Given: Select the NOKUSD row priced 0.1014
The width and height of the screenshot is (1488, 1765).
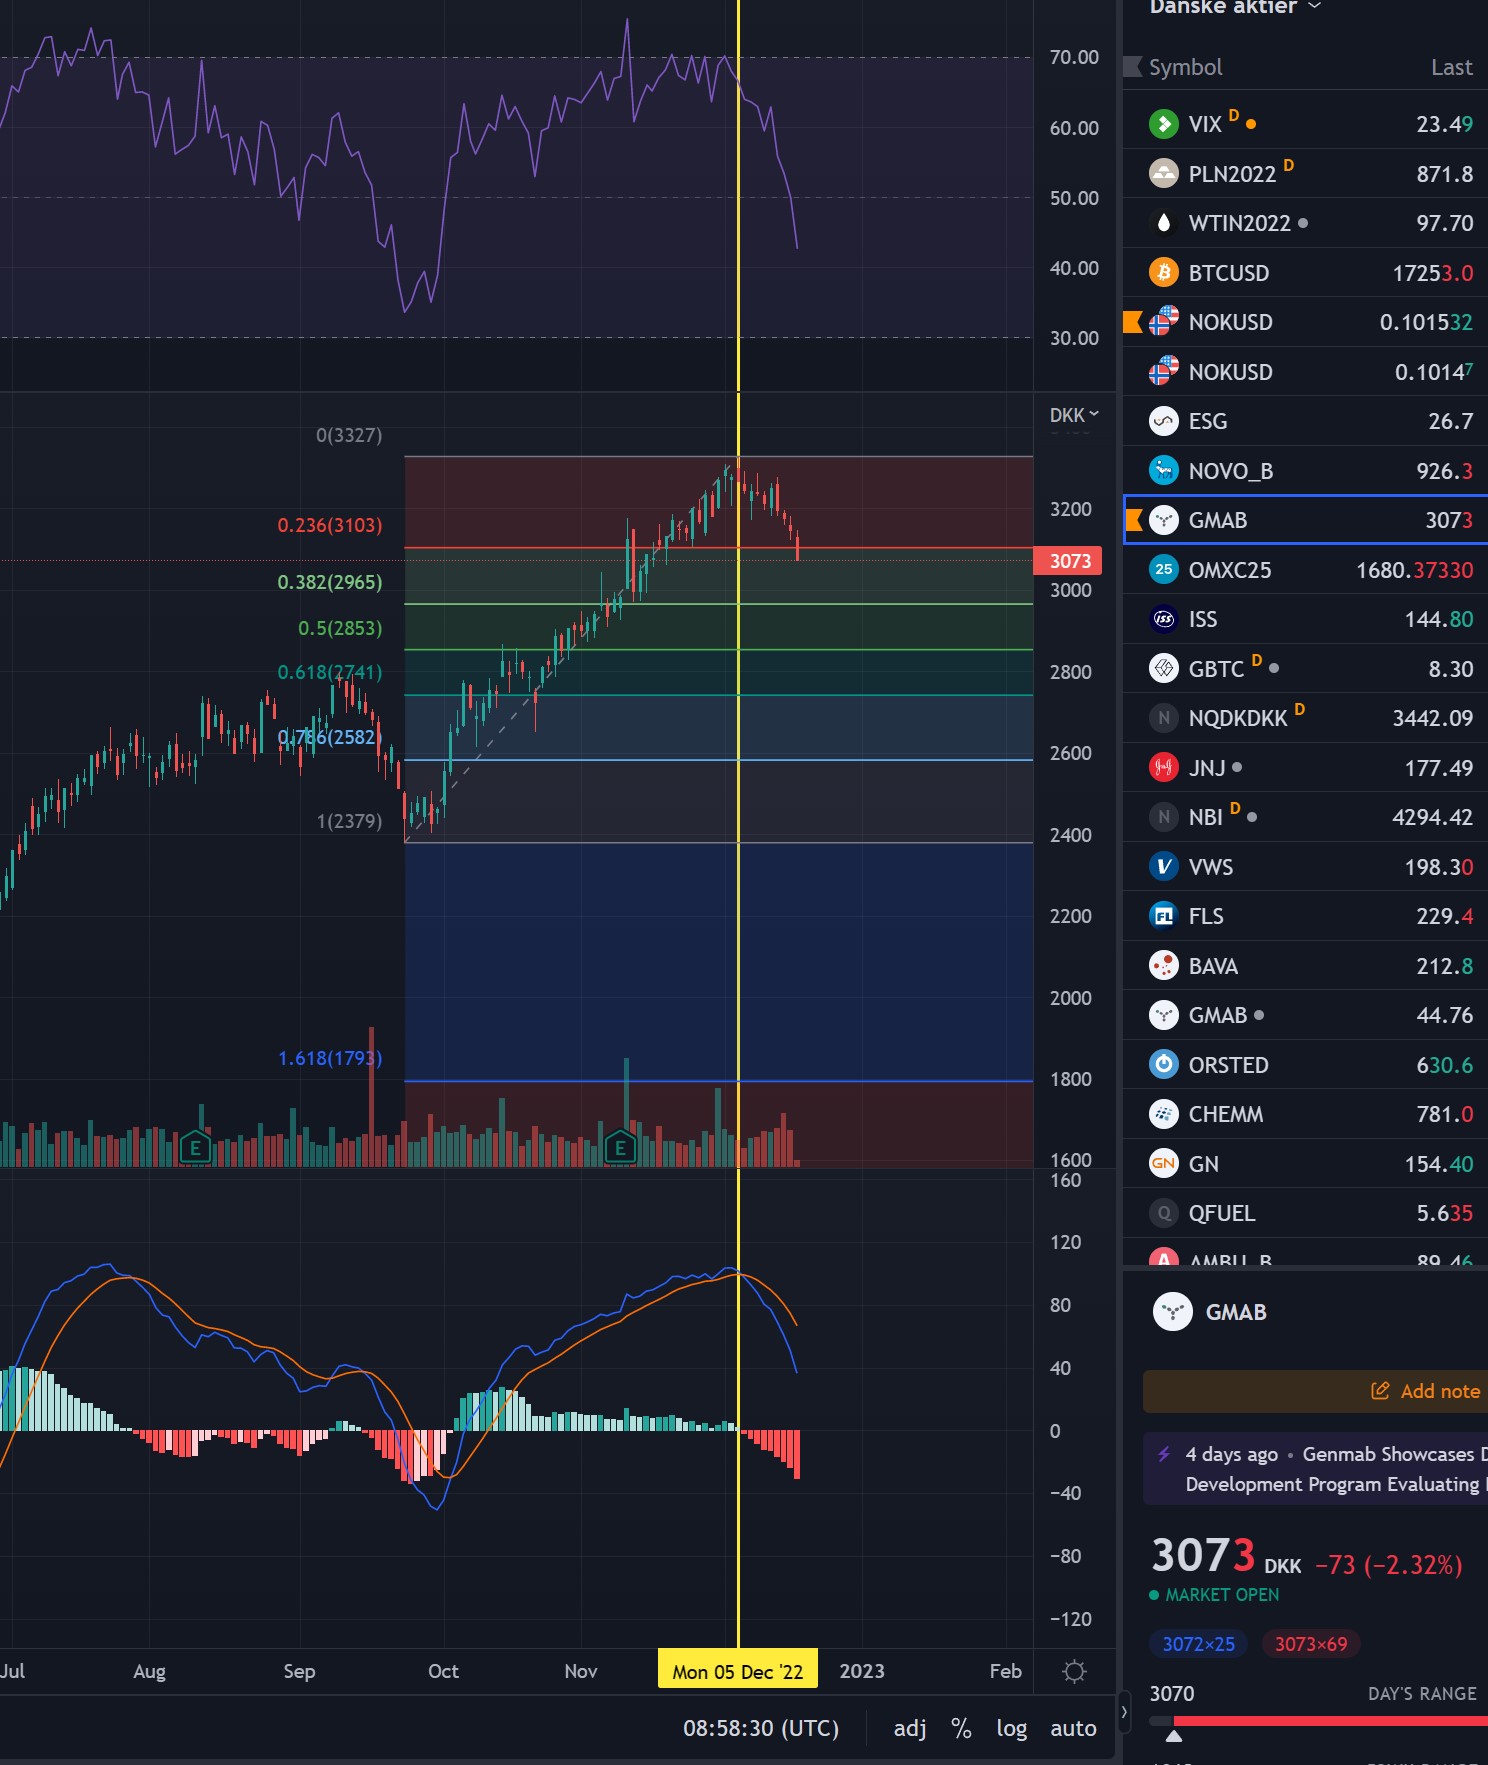Looking at the screenshot, I should click(x=1305, y=372).
